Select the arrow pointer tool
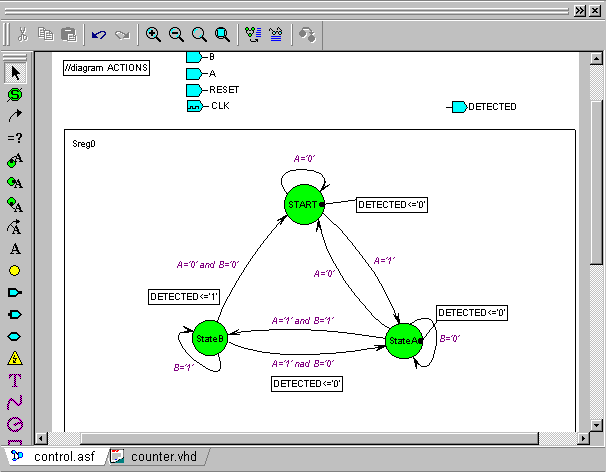 [x=15, y=73]
